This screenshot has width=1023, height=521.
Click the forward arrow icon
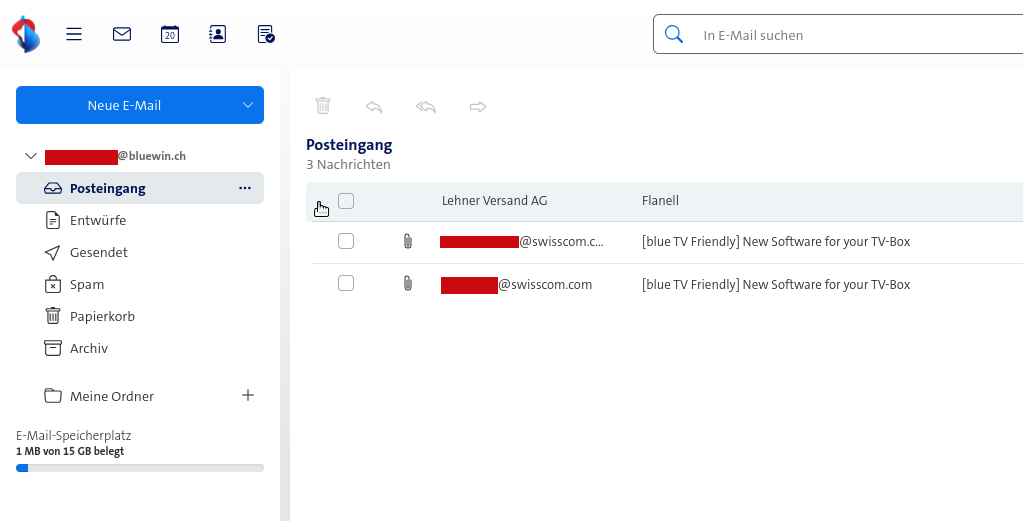click(x=478, y=106)
